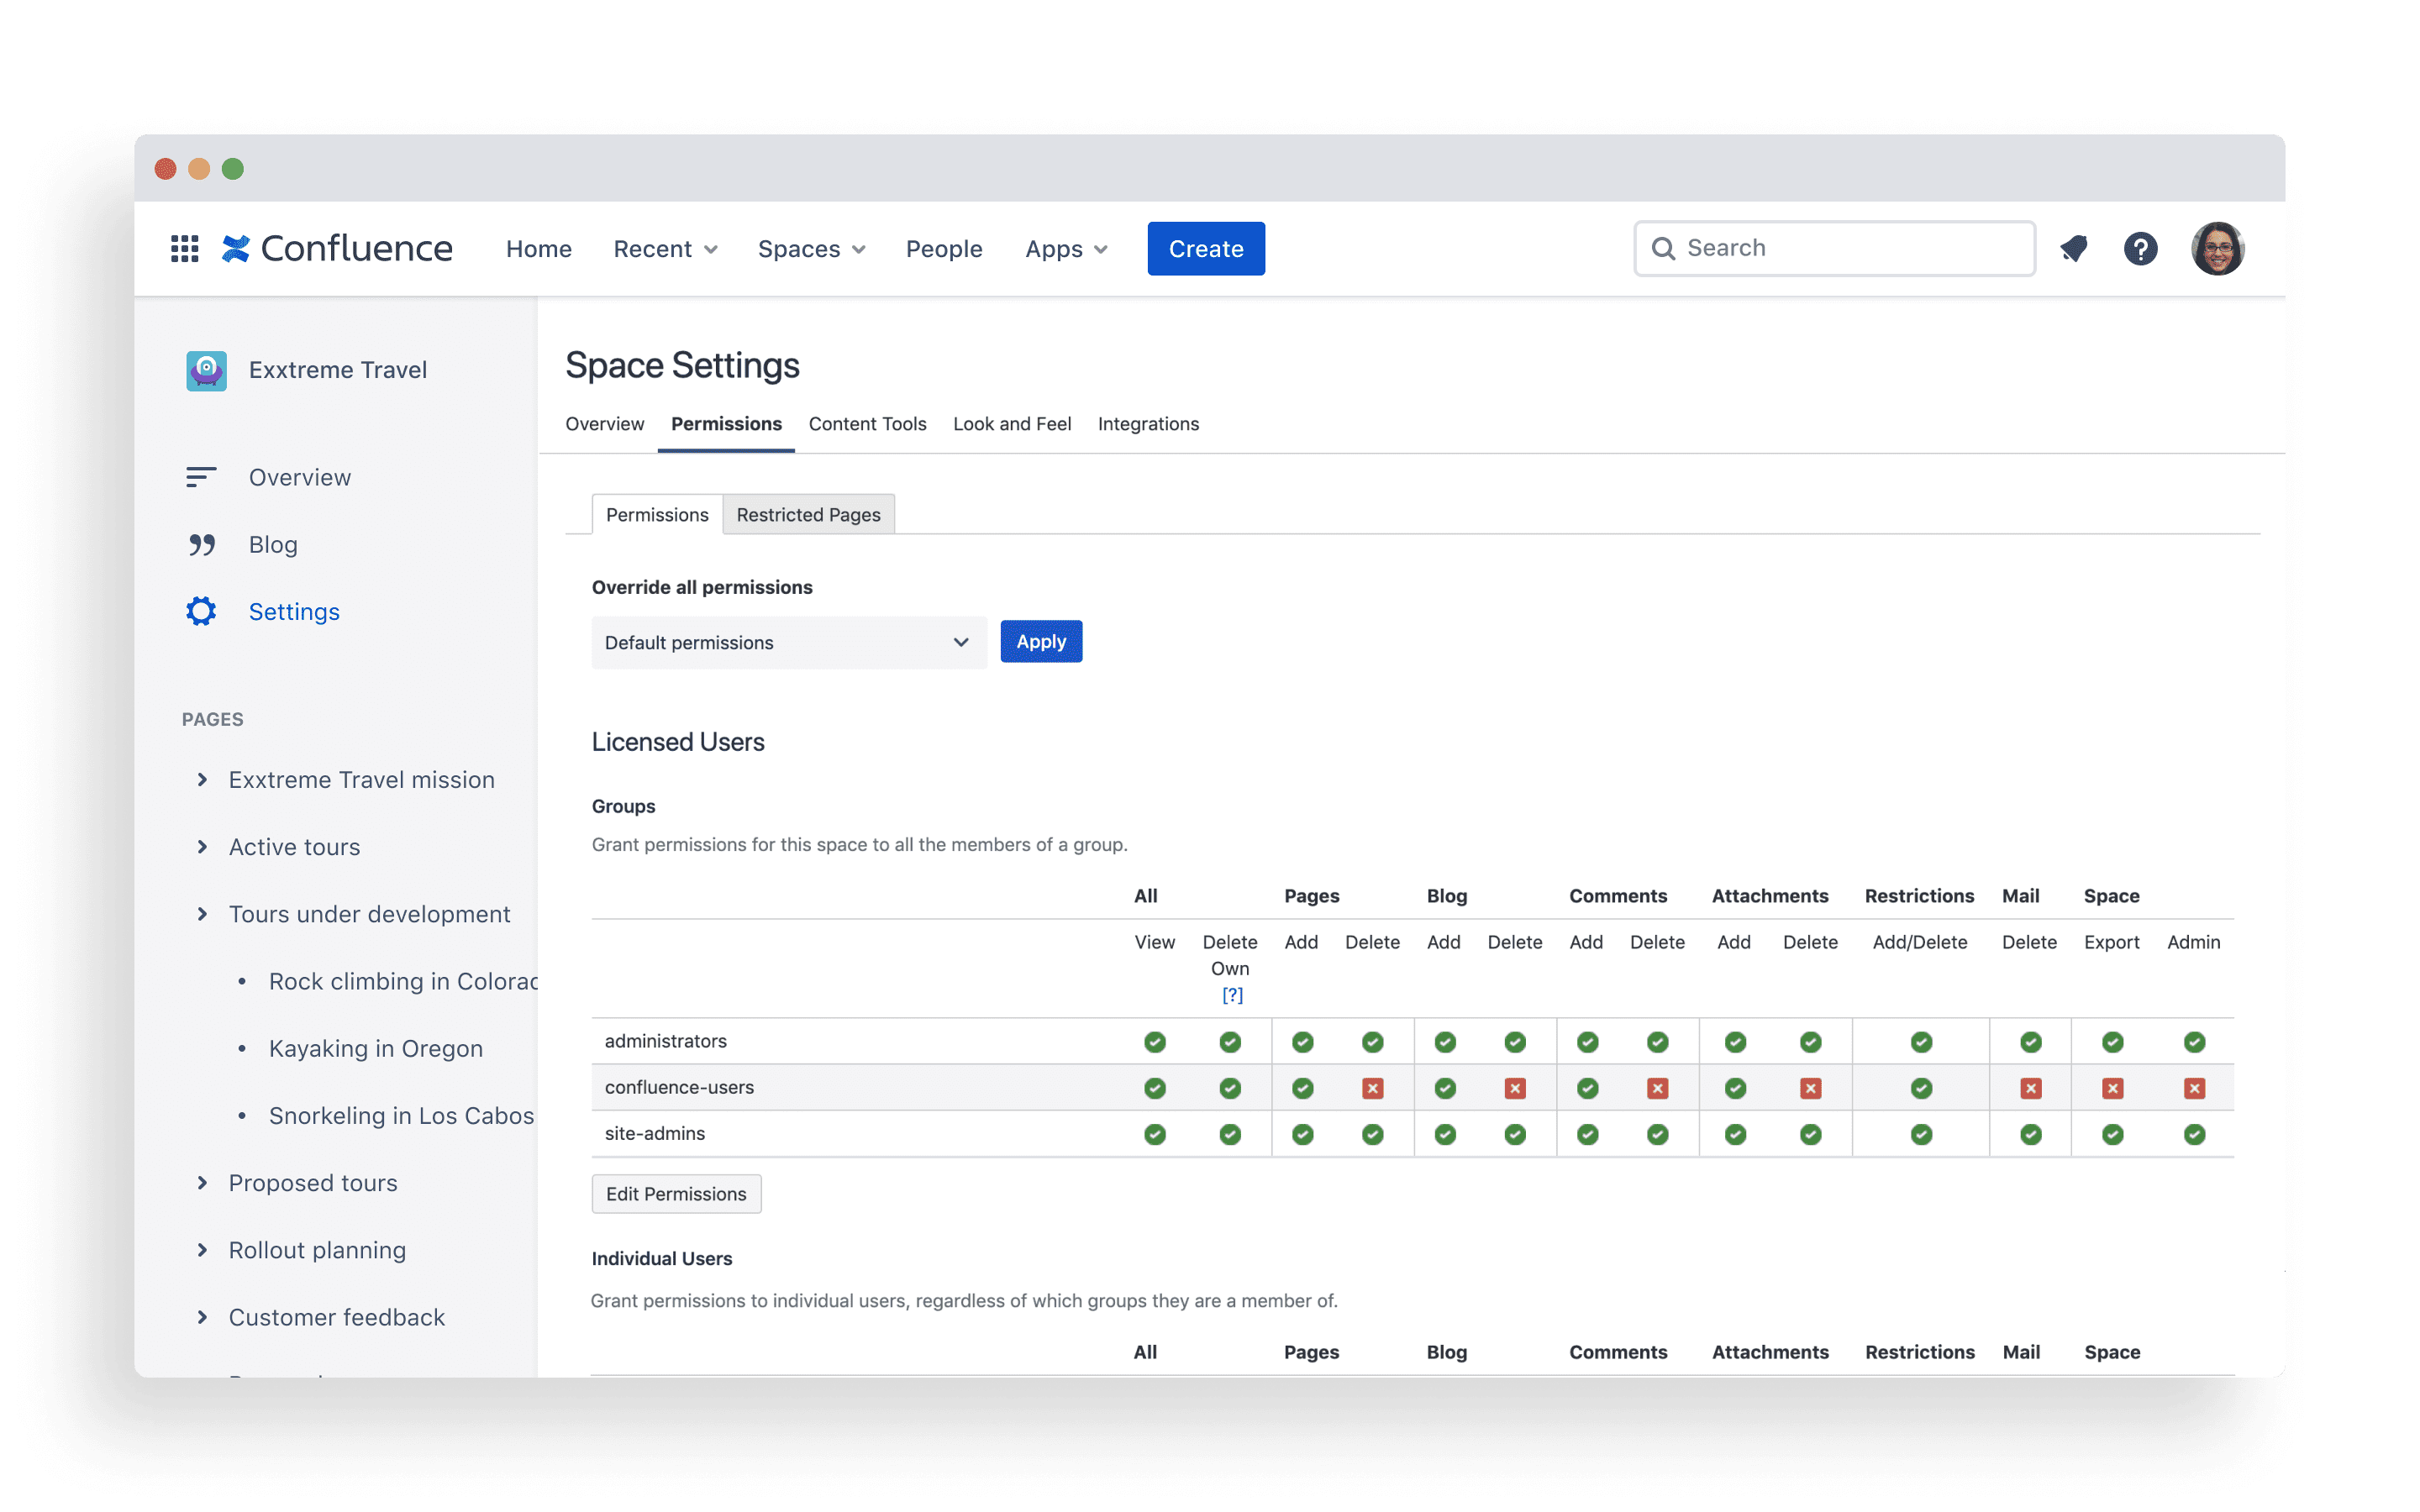This screenshot has height=1512, width=2420.
Task: Toggle confluence-users Delete Pages permission
Action: [x=1371, y=1087]
